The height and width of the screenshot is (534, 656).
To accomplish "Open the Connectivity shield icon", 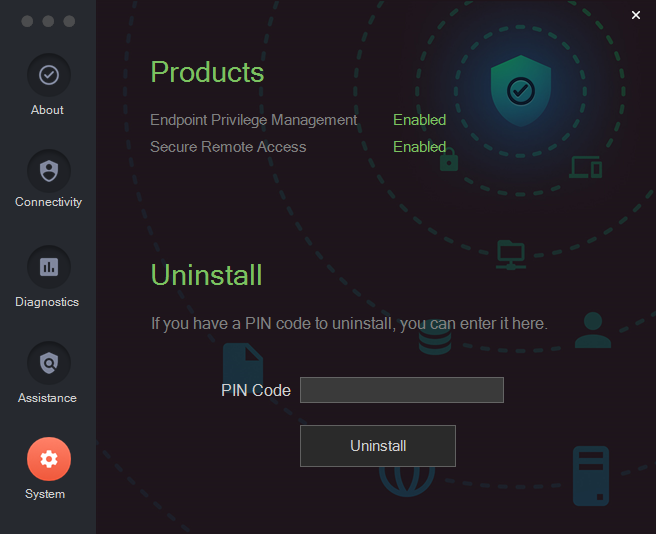I will pyautogui.click(x=49, y=171).
